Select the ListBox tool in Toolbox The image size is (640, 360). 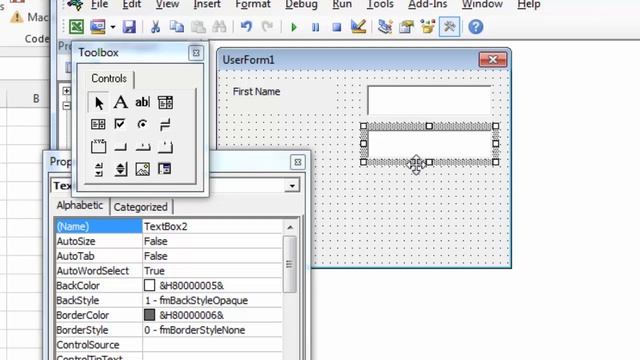[98, 124]
